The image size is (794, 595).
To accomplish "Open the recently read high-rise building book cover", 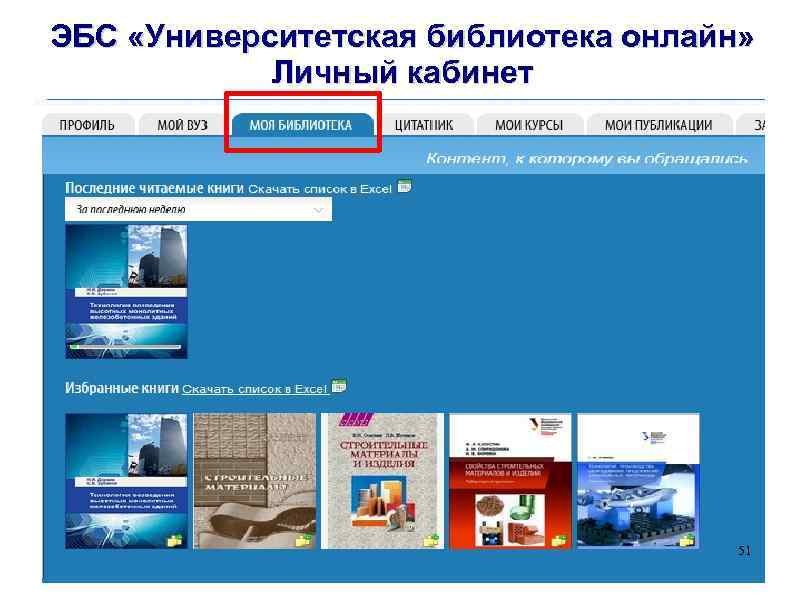I will point(126,292).
